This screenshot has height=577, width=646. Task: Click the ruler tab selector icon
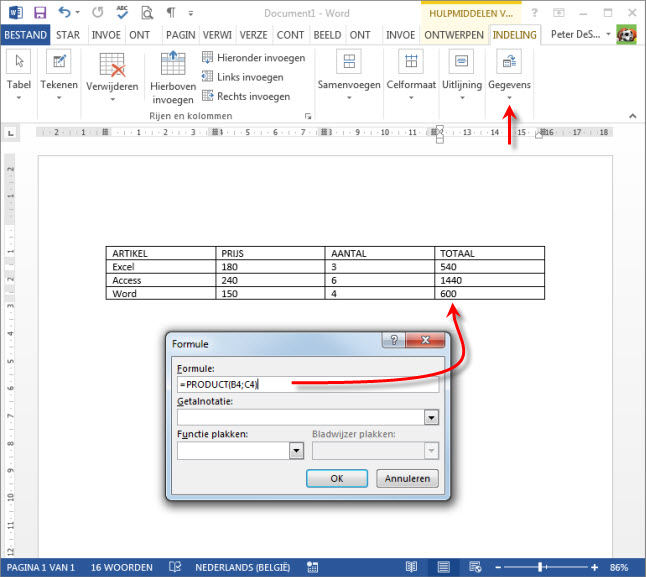[x=11, y=133]
